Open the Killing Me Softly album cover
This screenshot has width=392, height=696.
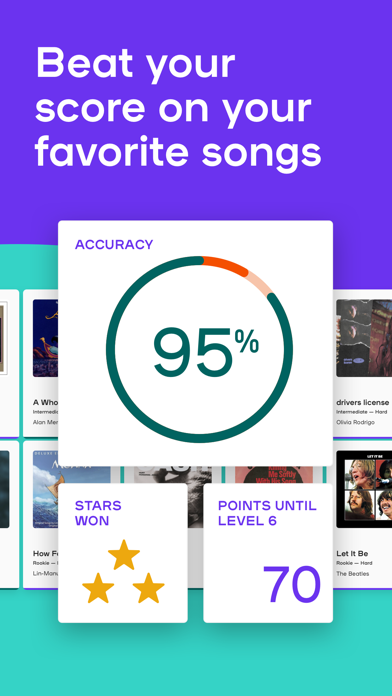(x=274, y=475)
